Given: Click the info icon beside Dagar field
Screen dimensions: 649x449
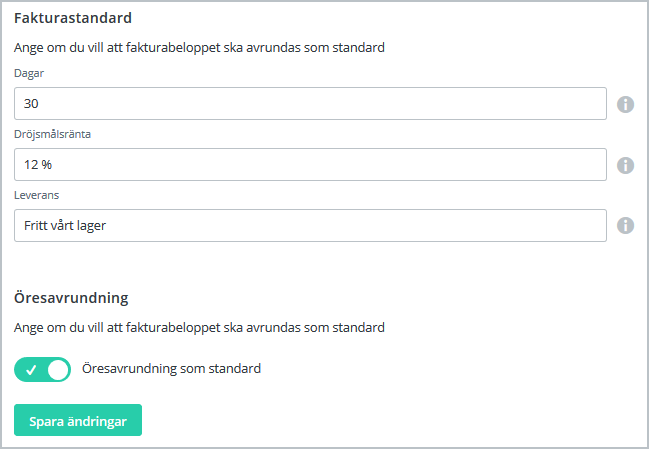Looking at the screenshot, I should click(x=626, y=104).
